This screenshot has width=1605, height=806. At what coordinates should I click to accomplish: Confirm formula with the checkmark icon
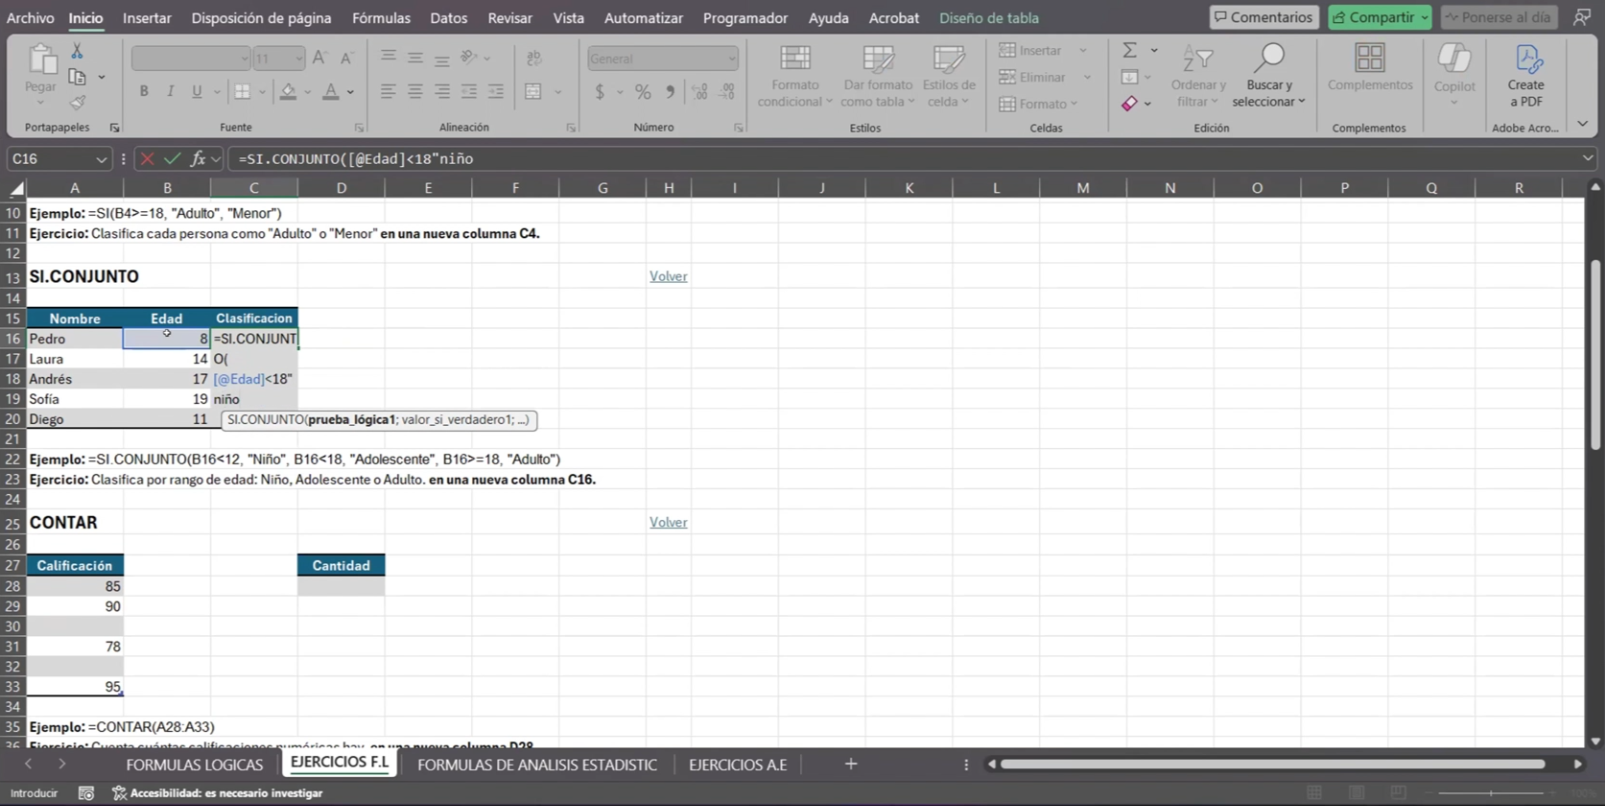tap(172, 159)
